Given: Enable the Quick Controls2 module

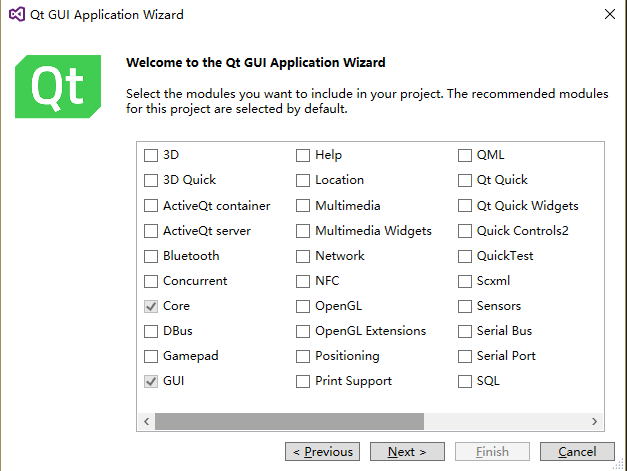Looking at the screenshot, I should 465,231.
